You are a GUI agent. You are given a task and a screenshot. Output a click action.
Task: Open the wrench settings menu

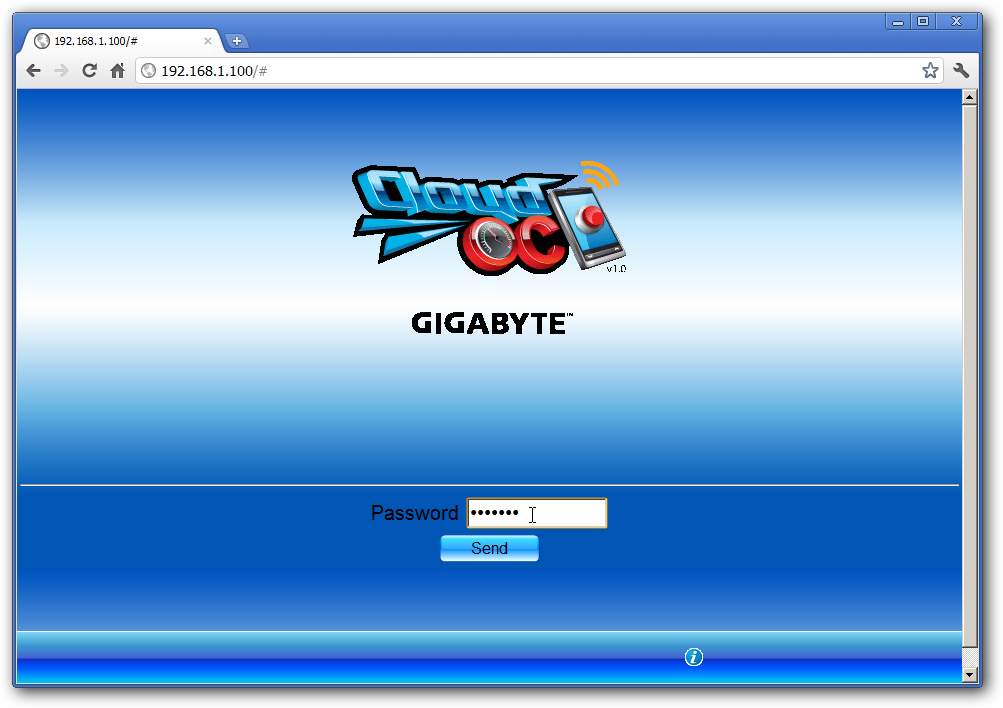tap(961, 70)
